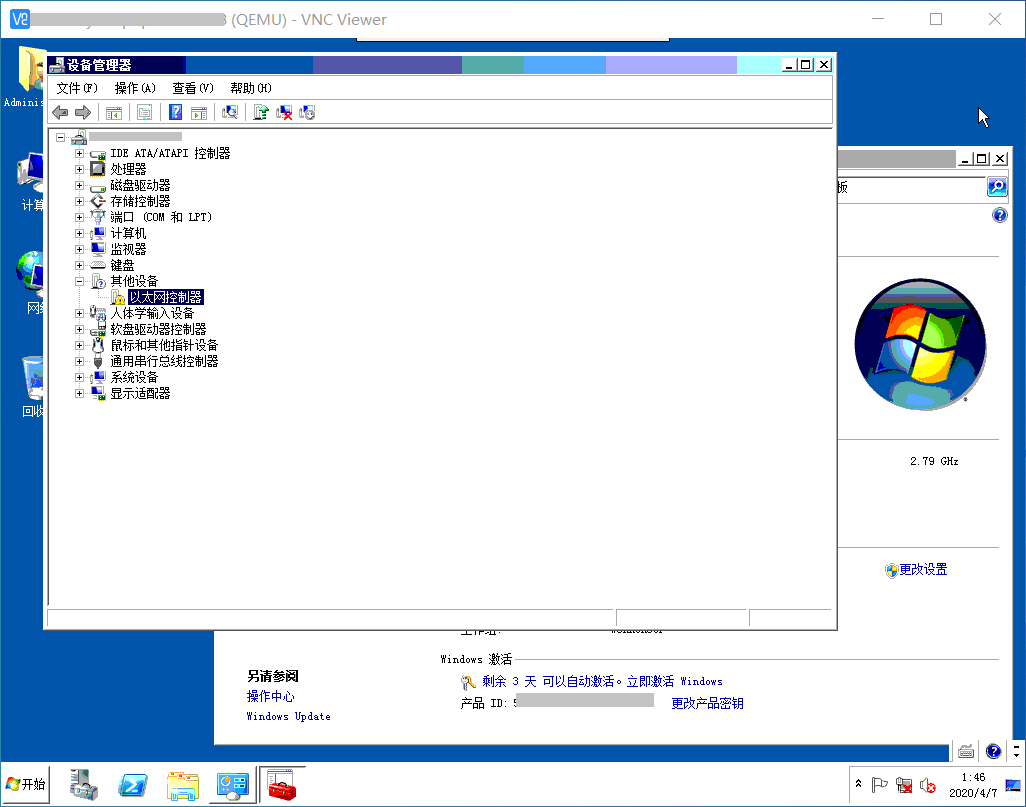The height and width of the screenshot is (807, 1026).
Task: Open PowerShell from the taskbar
Action: pos(134,786)
